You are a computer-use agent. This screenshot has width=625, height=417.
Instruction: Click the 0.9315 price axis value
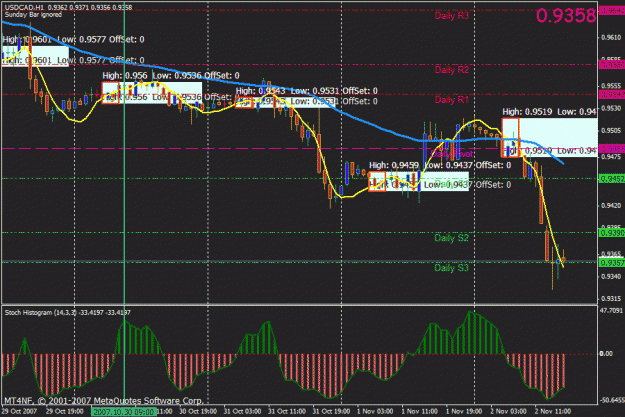click(x=611, y=299)
